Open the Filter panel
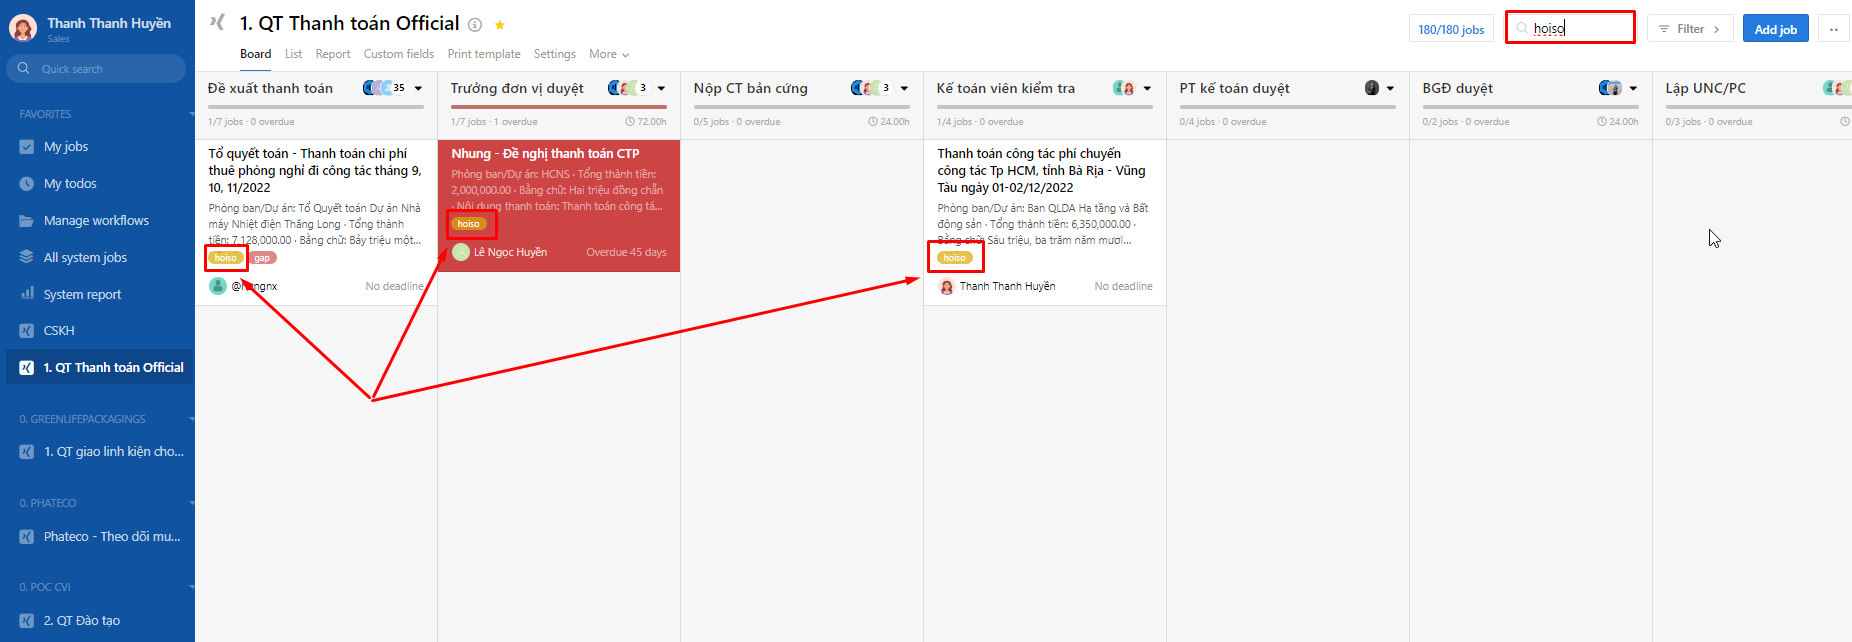 click(1690, 29)
